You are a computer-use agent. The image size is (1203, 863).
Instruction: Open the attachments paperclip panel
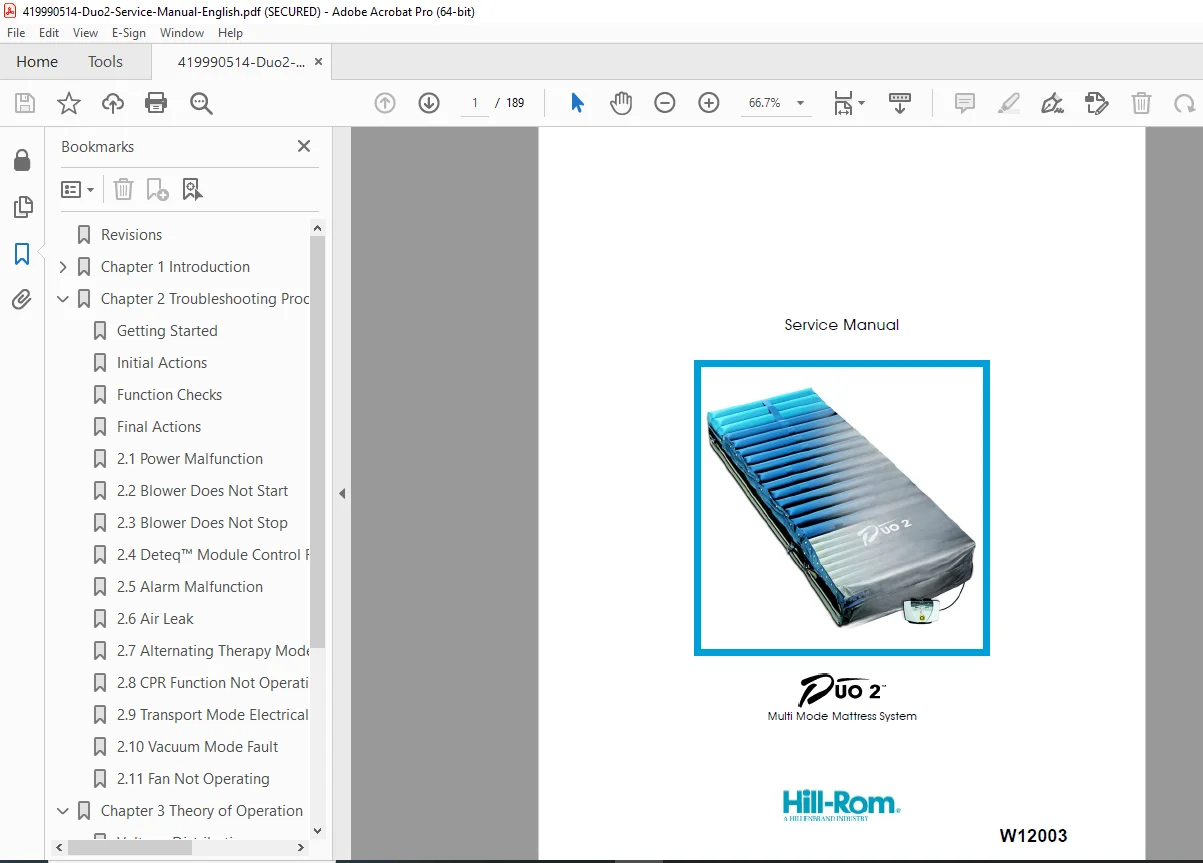(22, 299)
